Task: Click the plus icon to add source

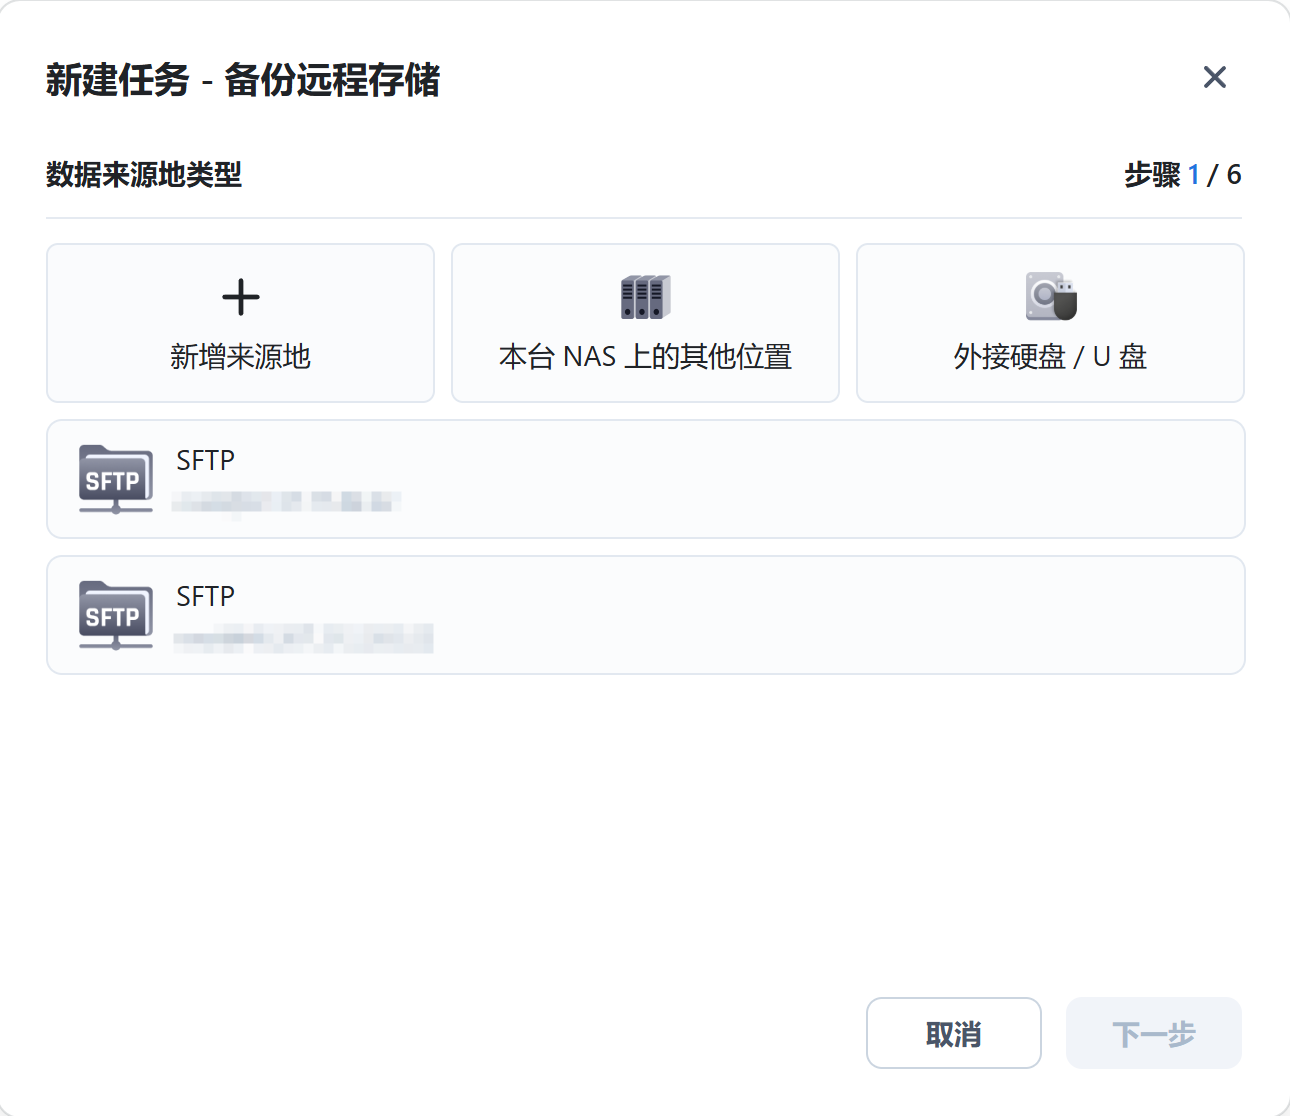Action: 240,297
